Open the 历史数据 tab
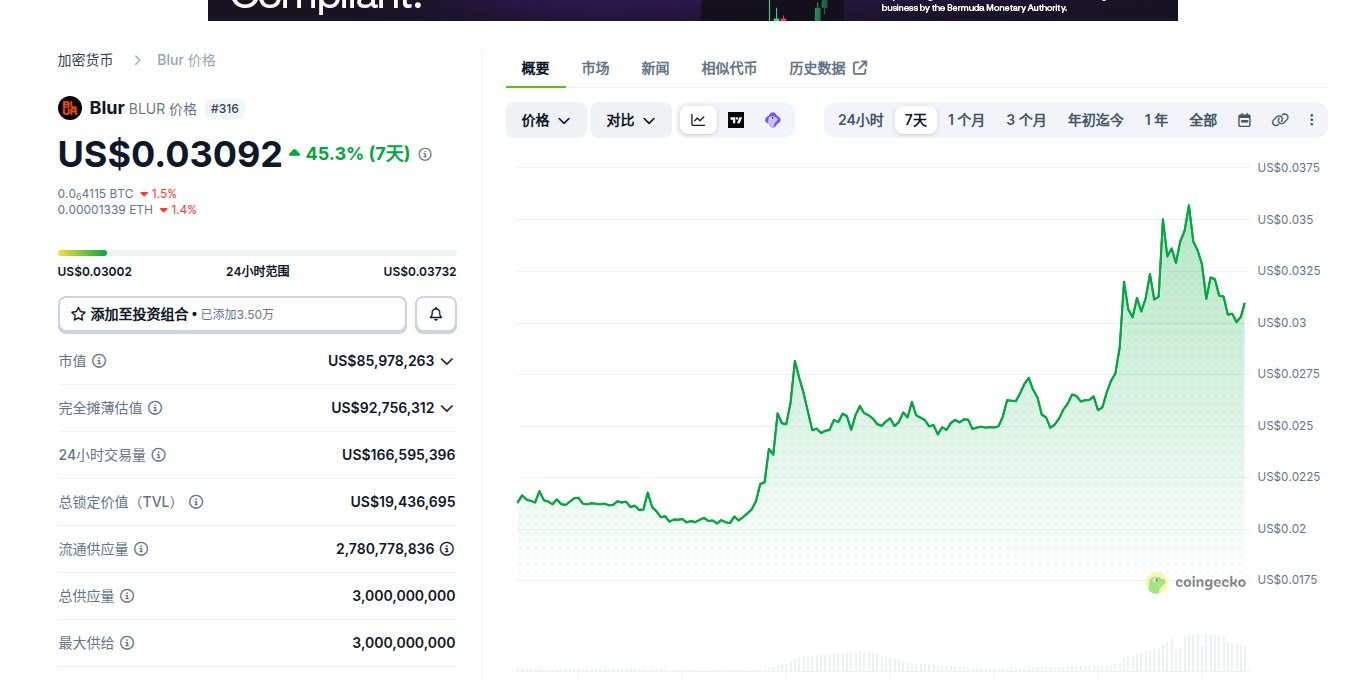The width and height of the screenshot is (1360, 680). tap(828, 68)
